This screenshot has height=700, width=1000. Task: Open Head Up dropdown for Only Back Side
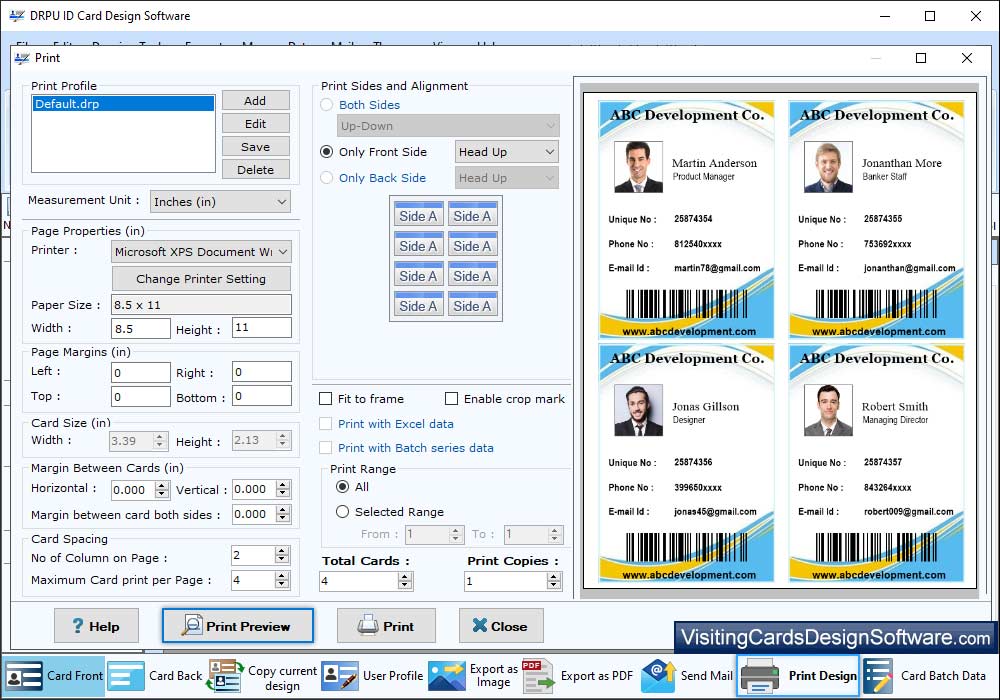(x=506, y=178)
